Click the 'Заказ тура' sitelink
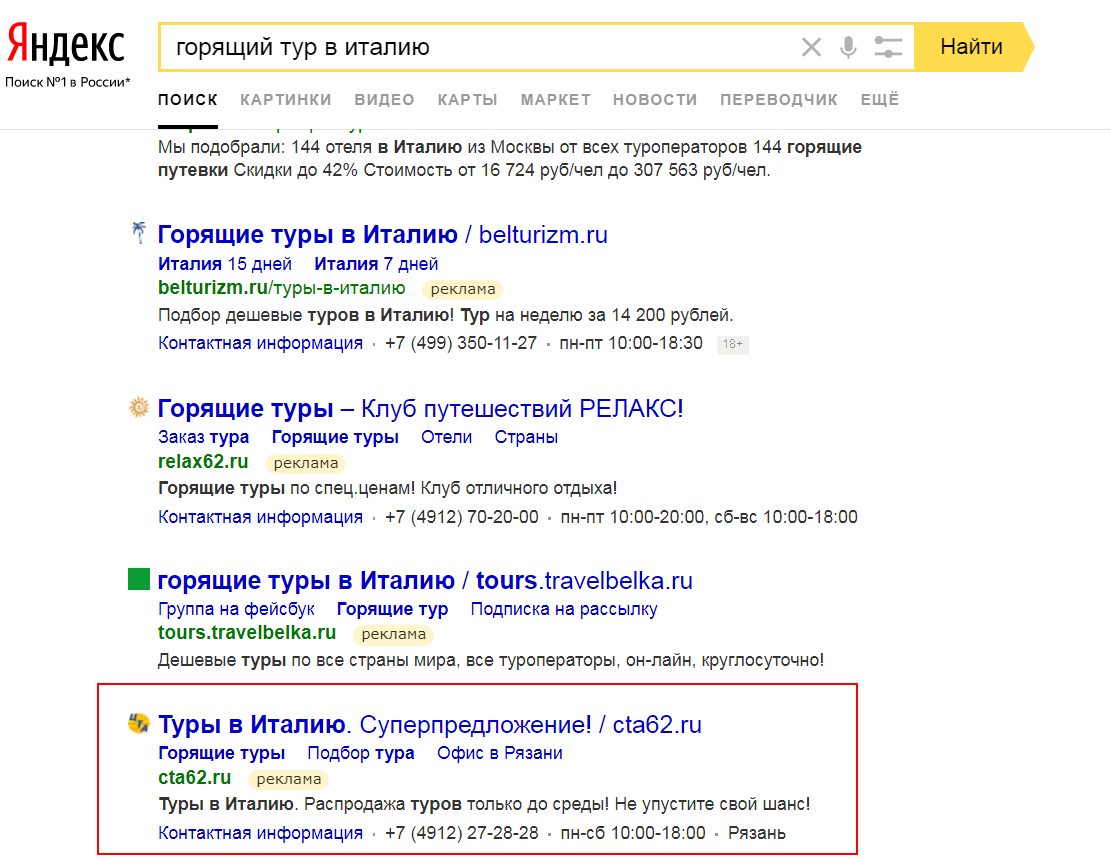 (203, 437)
